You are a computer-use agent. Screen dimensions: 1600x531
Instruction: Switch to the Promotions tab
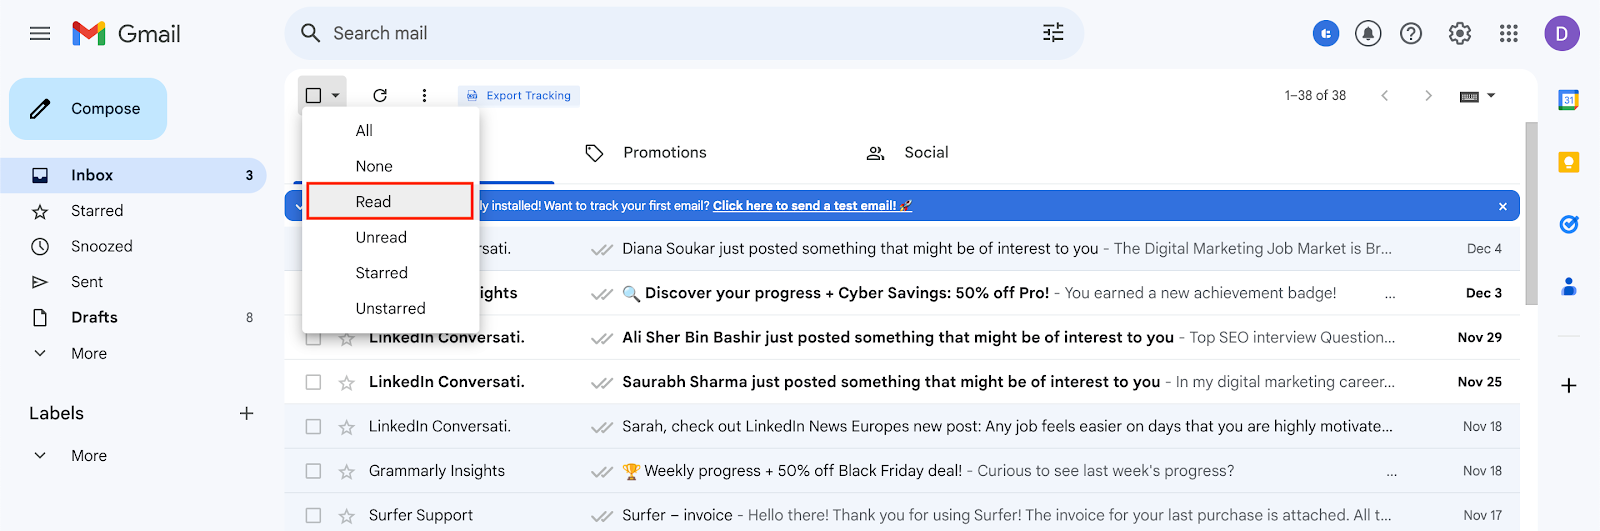(x=645, y=152)
